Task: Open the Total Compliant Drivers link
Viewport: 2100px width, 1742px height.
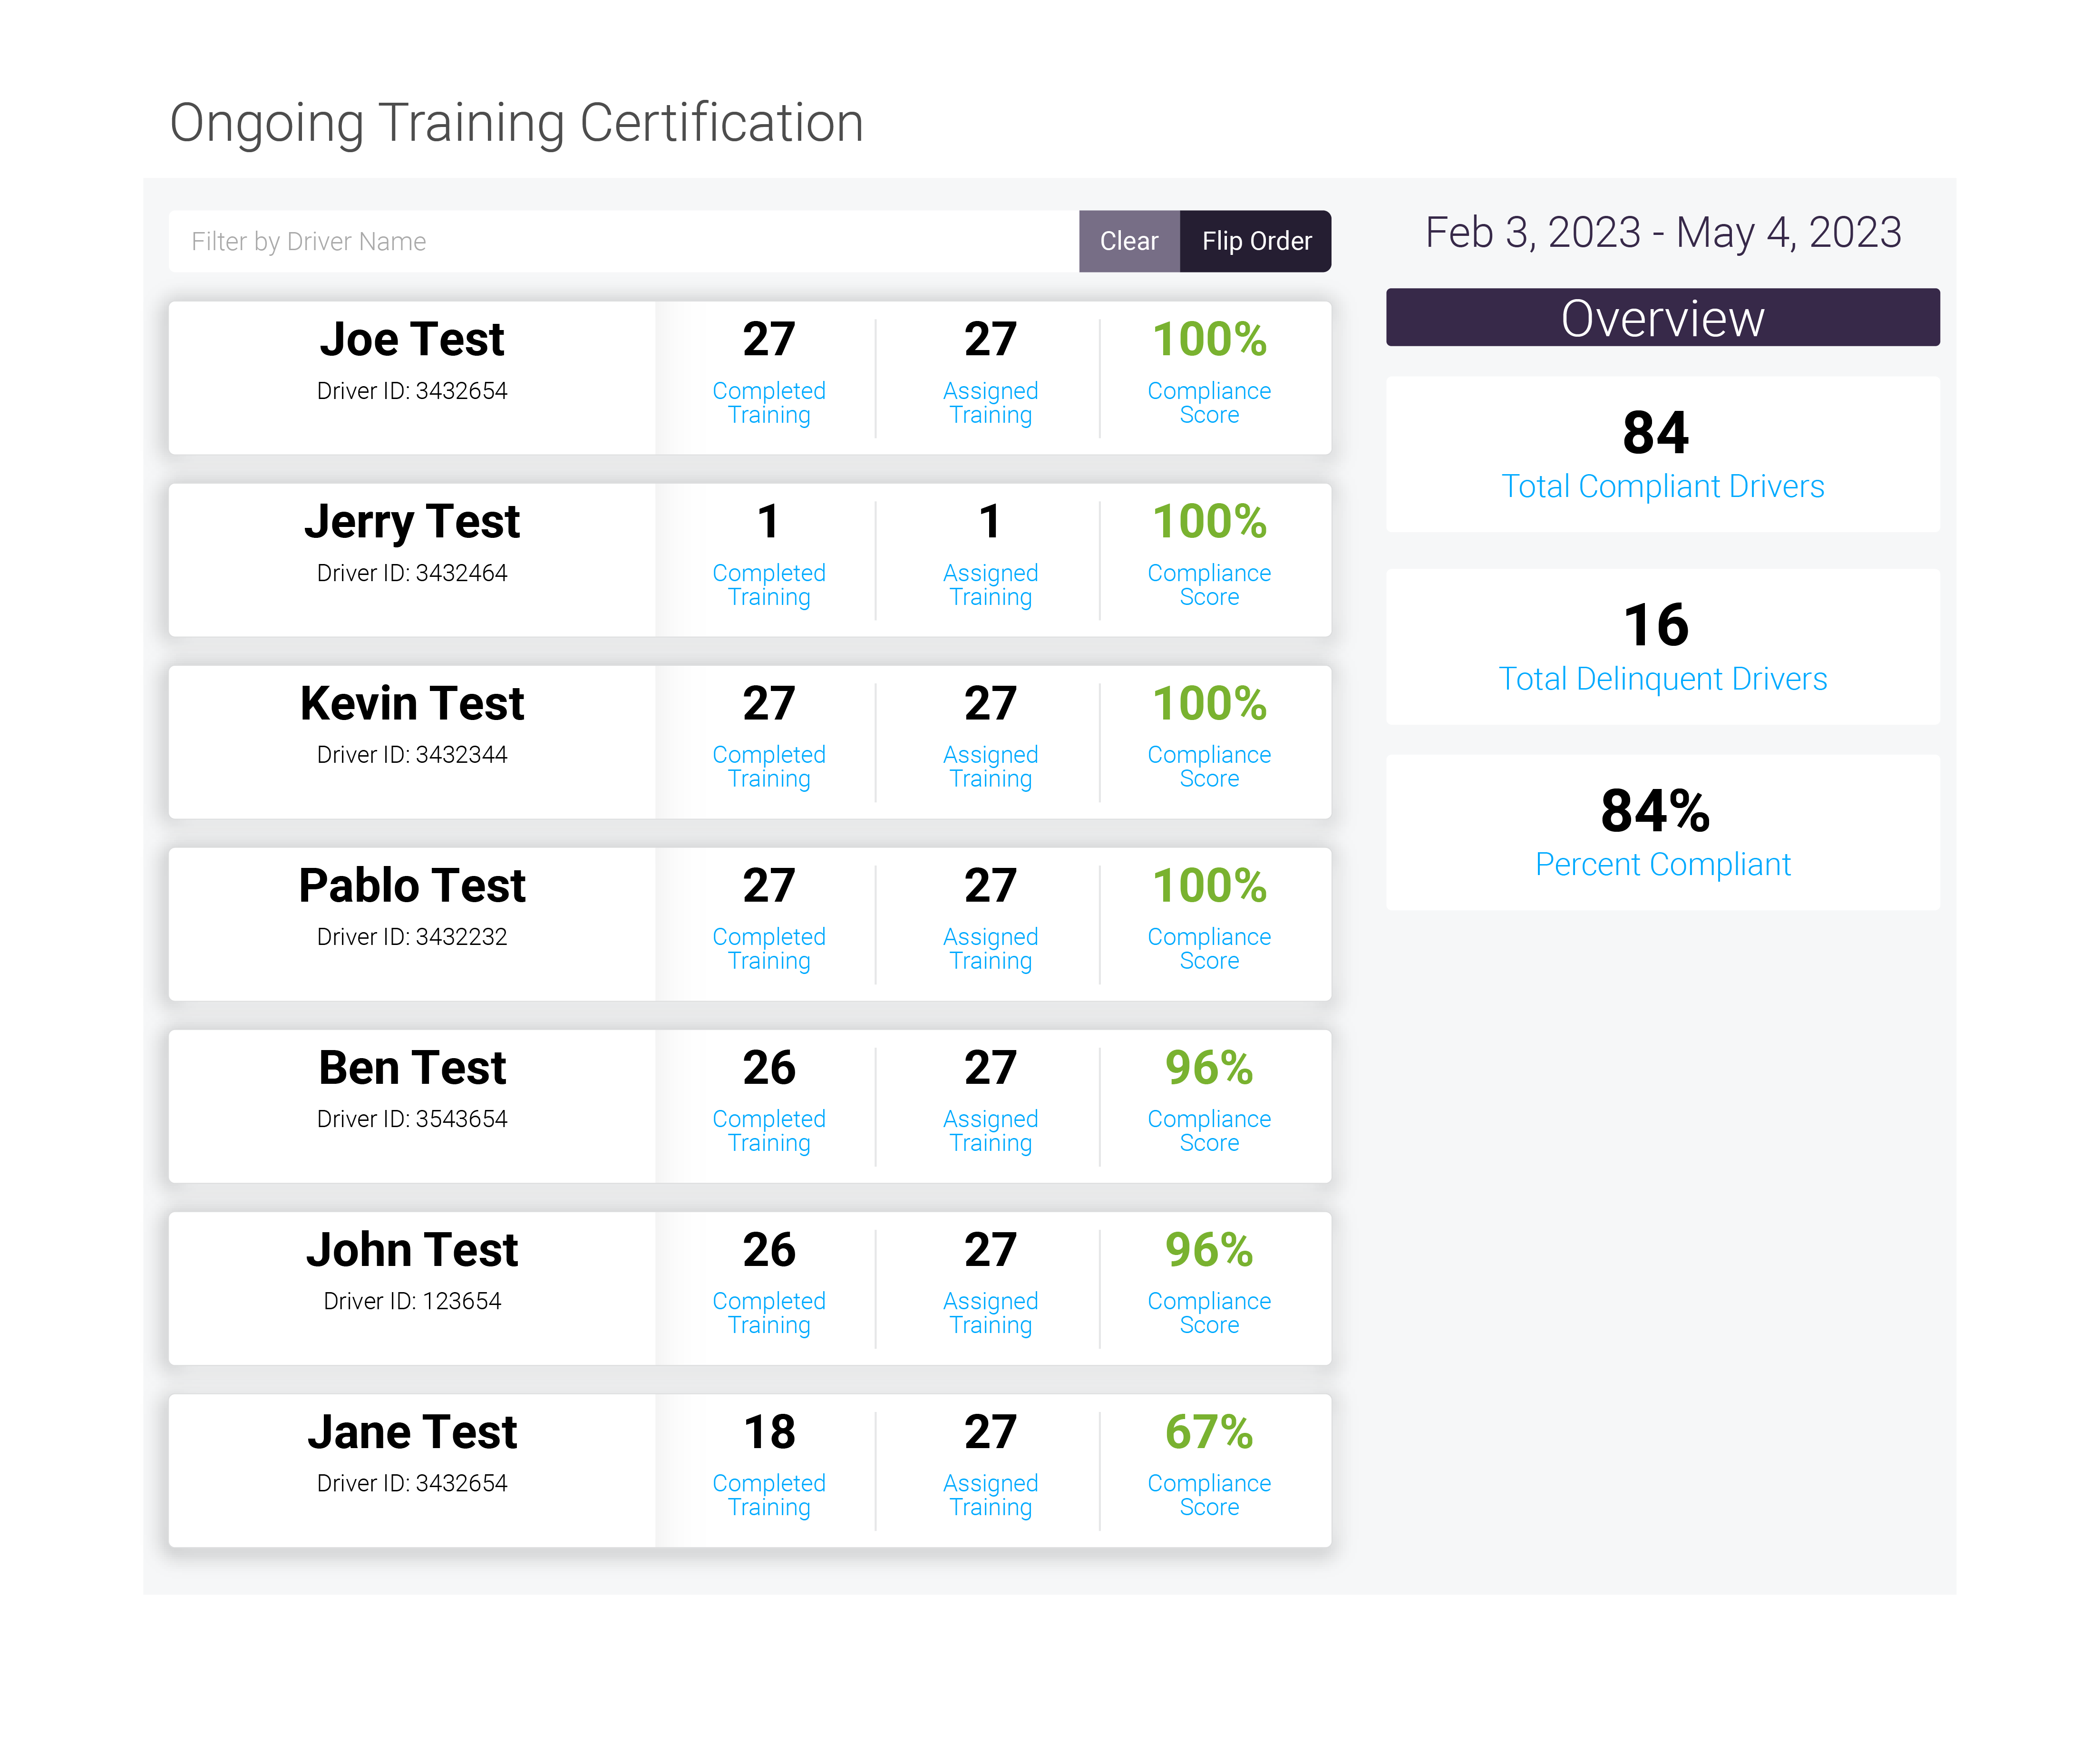Action: tap(1662, 486)
